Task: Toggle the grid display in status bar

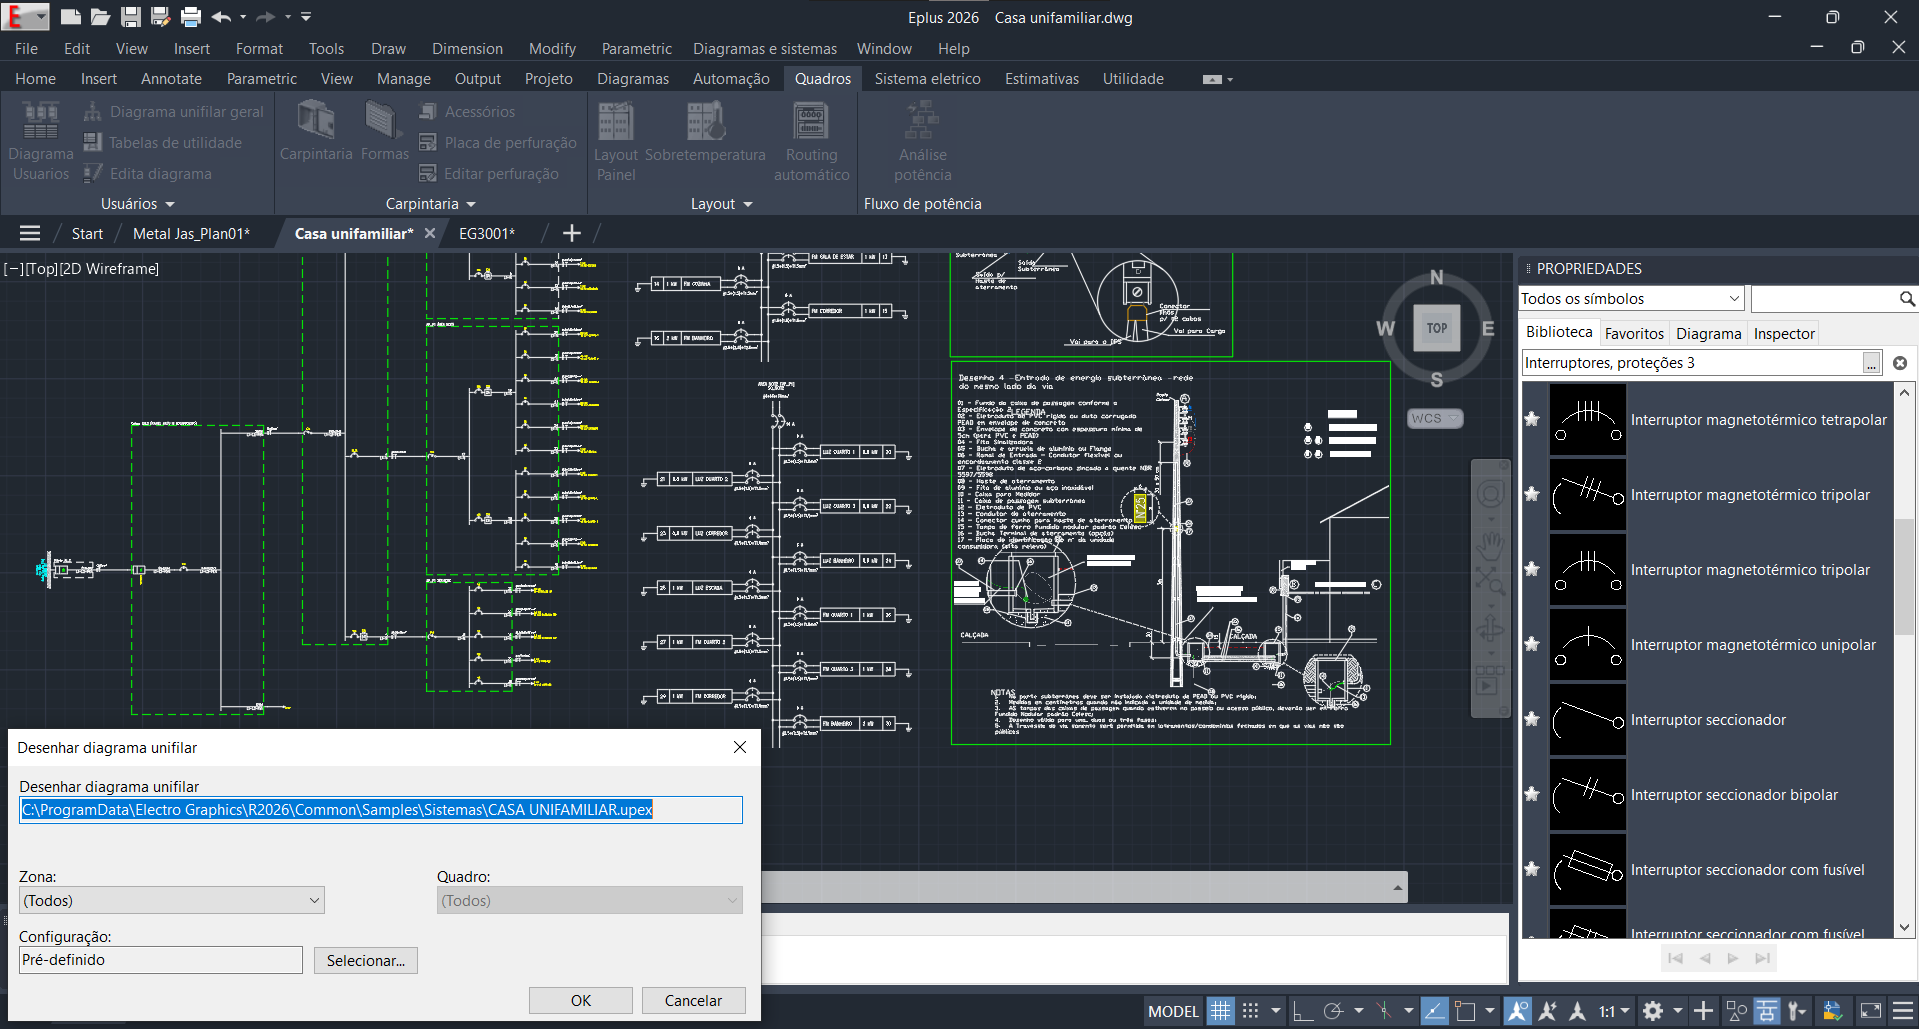Action: pyautogui.click(x=1220, y=1011)
